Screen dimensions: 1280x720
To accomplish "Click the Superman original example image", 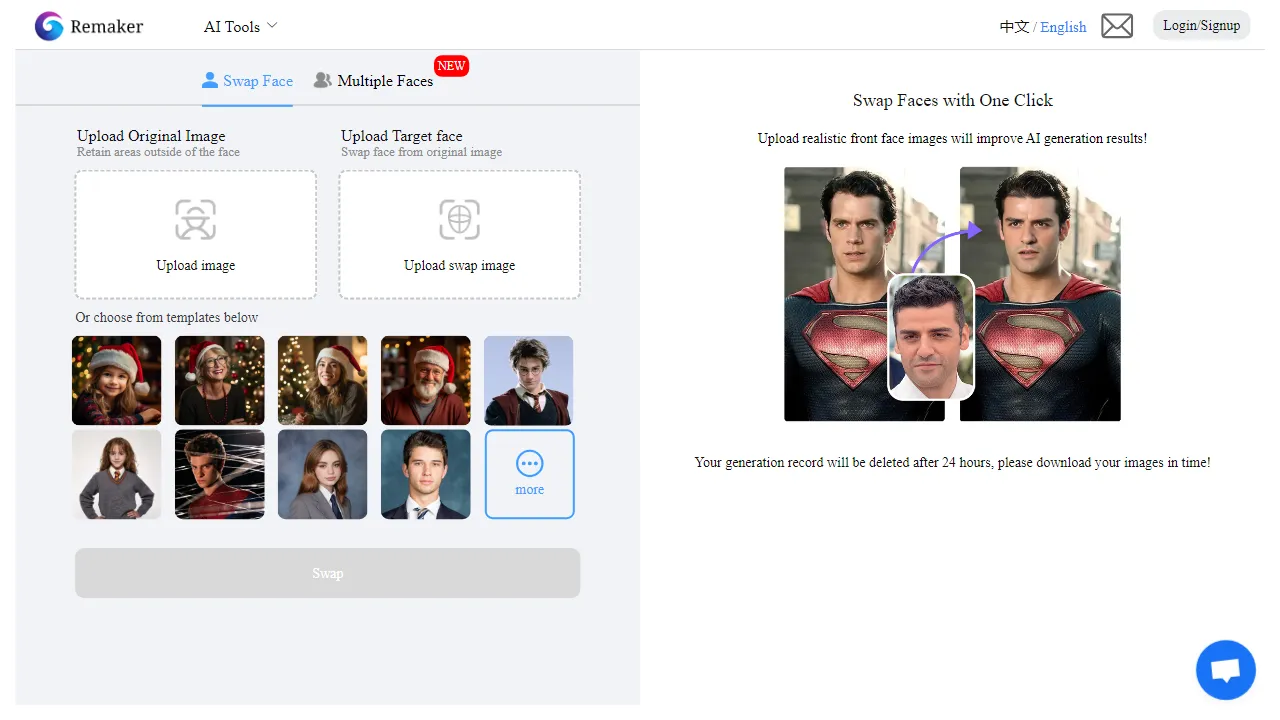I will click(864, 294).
